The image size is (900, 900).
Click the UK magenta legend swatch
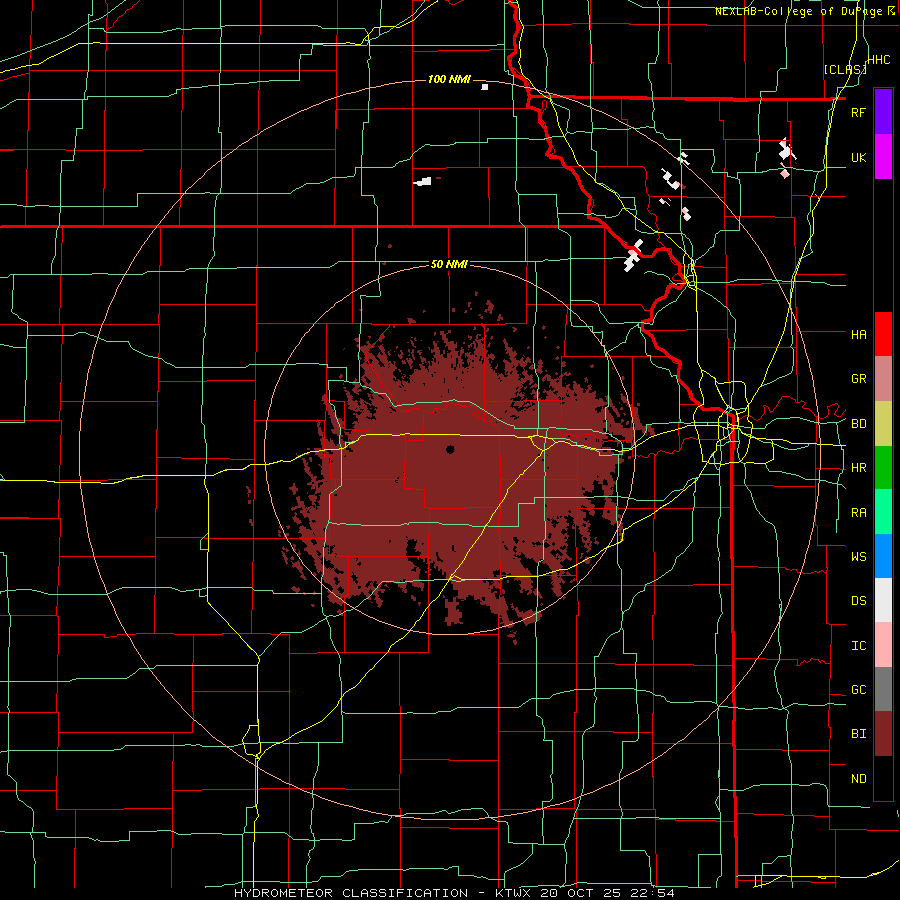[883, 157]
